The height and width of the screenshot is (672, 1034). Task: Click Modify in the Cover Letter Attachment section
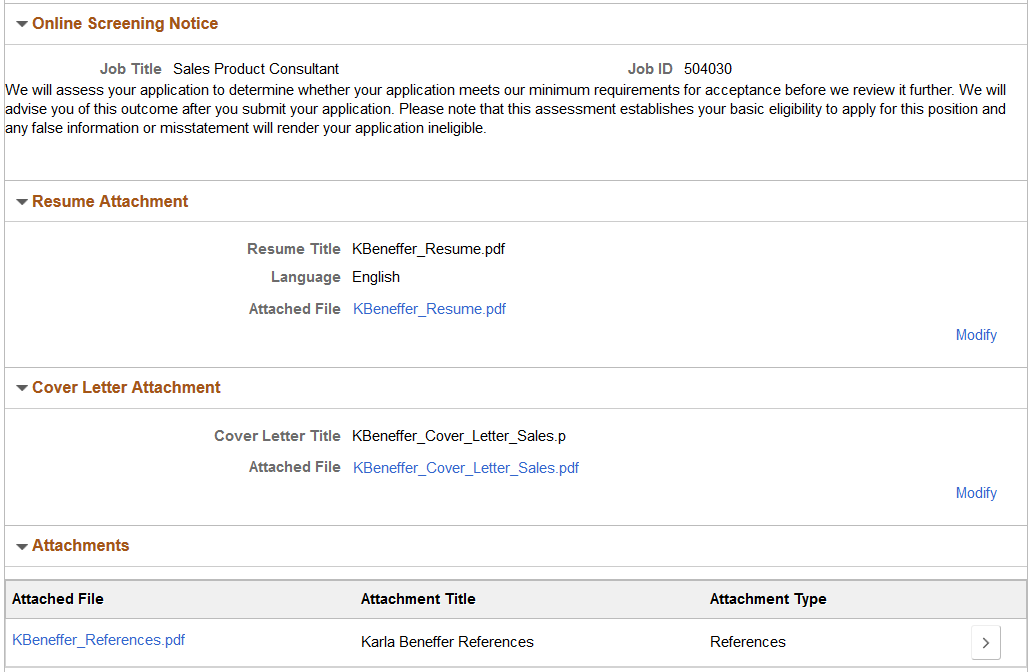975,493
